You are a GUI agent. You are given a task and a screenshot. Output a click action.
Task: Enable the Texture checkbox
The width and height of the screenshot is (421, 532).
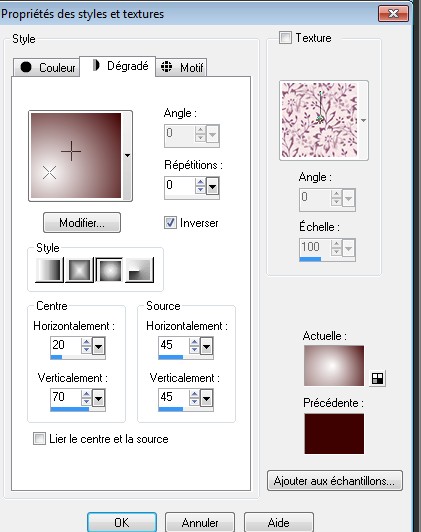[x=285, y=37]
